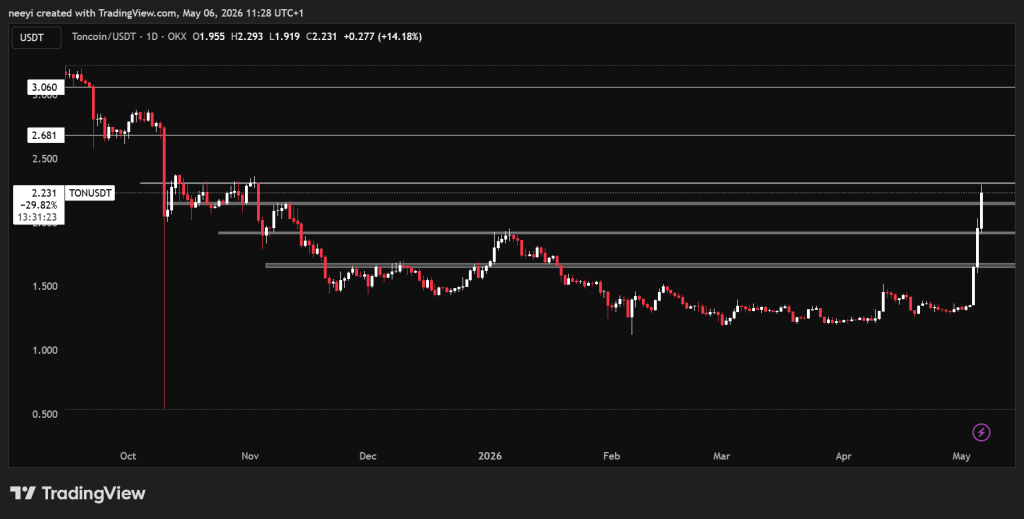
Task: Click the +0.277 (+14.18%) change value
Action: pyautogui.click(x=383, y=37)
